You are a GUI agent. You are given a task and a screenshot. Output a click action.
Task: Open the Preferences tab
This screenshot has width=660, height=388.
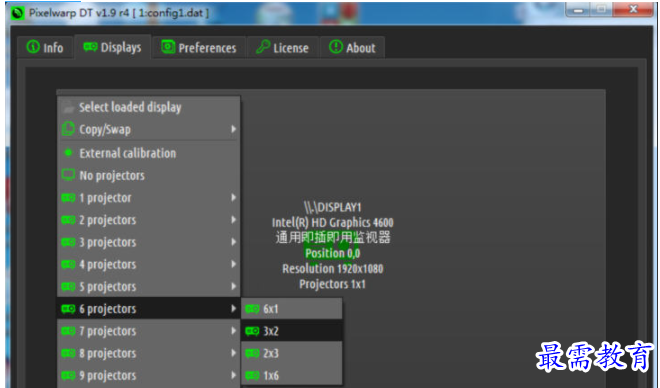tap(199, 47)
